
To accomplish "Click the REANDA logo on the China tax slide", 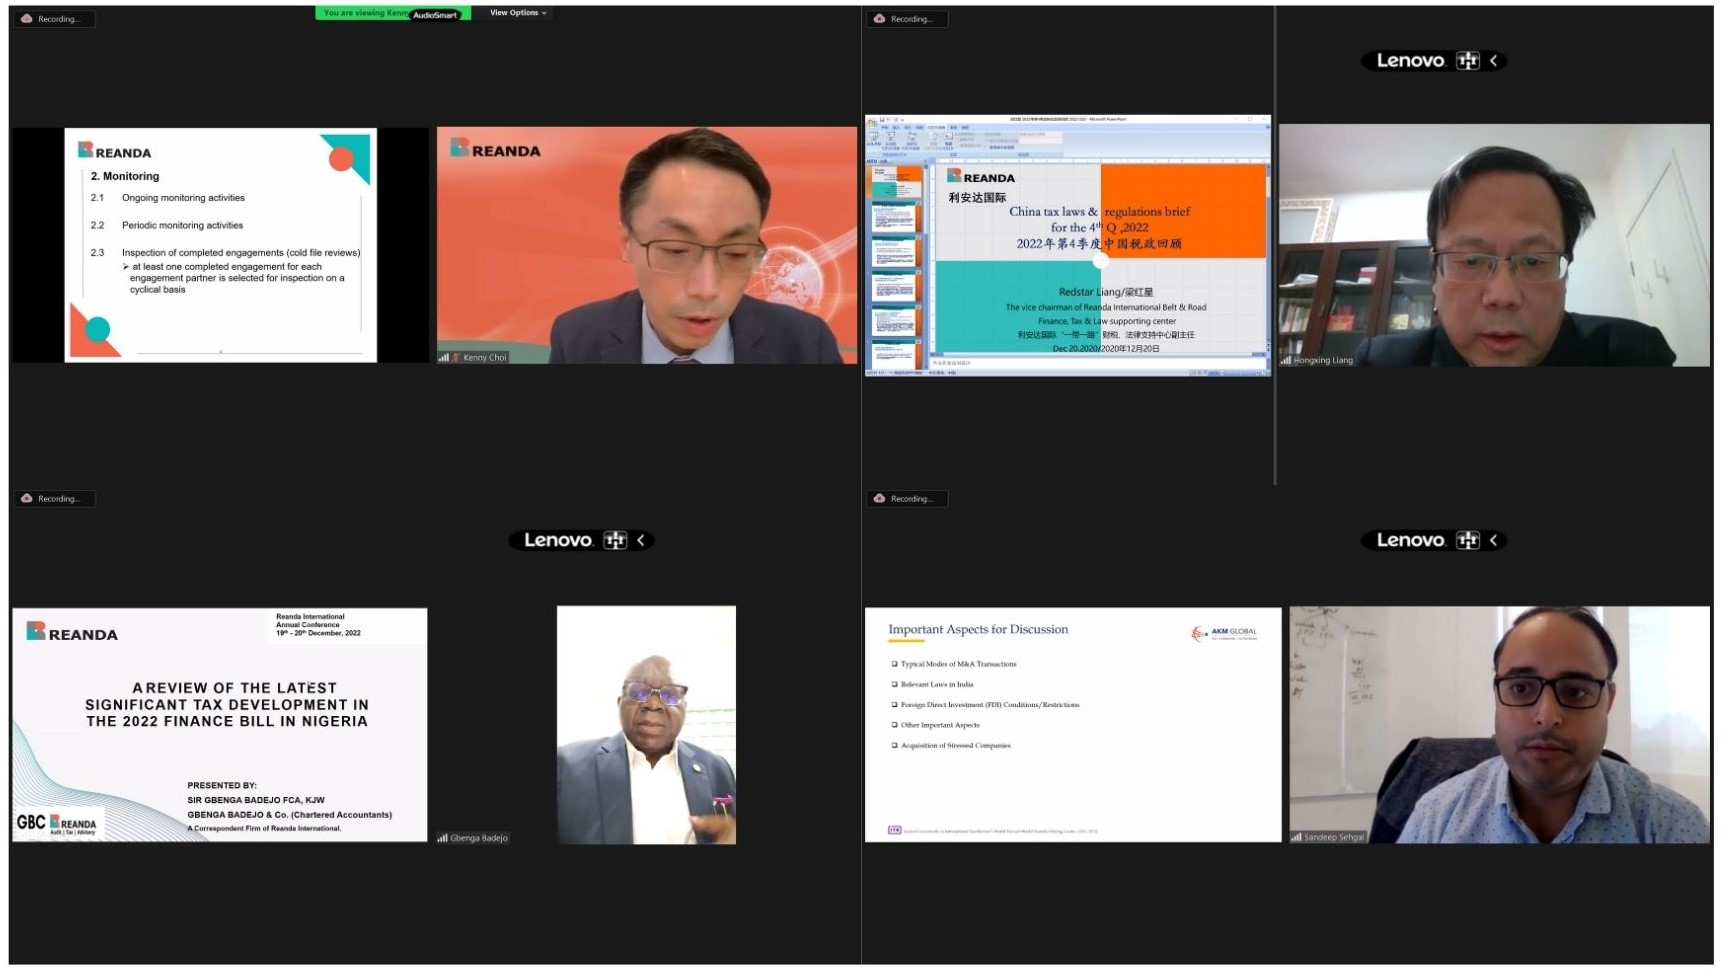I will [x=981, y=177].
